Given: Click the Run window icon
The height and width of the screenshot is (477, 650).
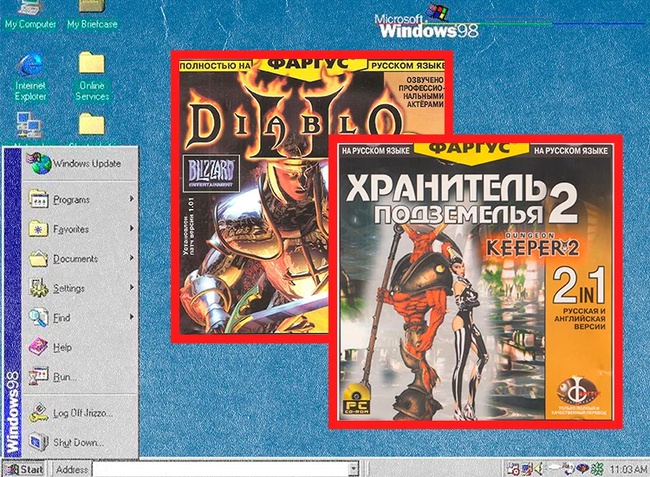Looking at the screenshot, I should click(39, 376).
